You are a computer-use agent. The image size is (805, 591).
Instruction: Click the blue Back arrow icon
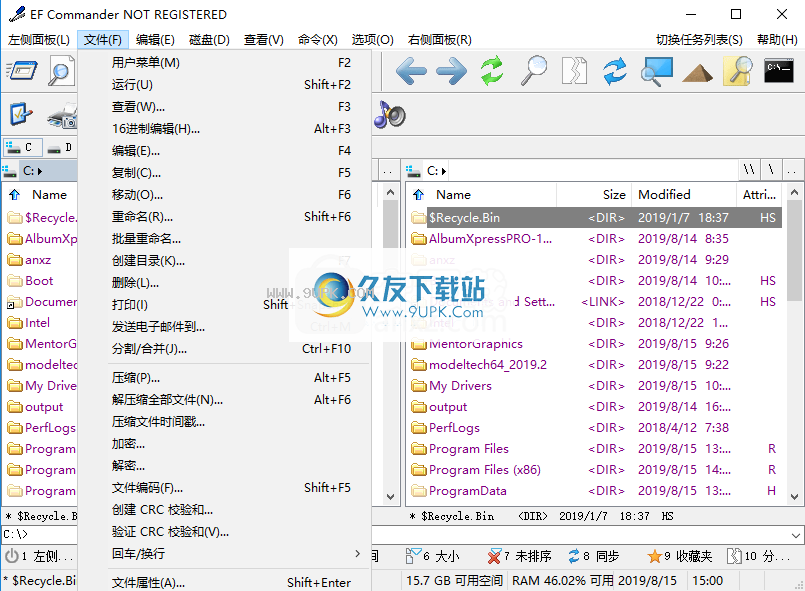click(x=411, y=71)
